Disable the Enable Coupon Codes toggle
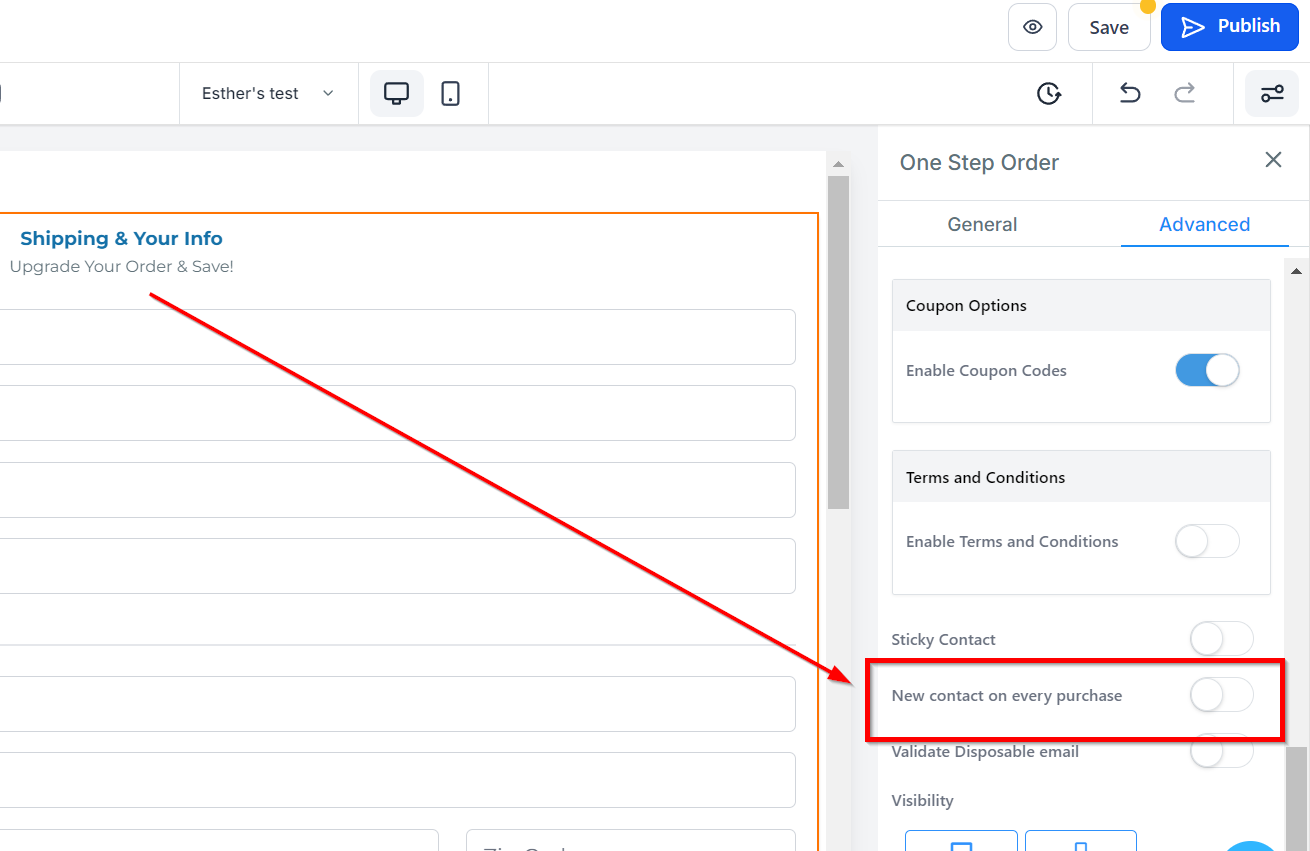The width and height of the screenshot is (1310, 851). pyautogui.click(x=1207, y=370)
